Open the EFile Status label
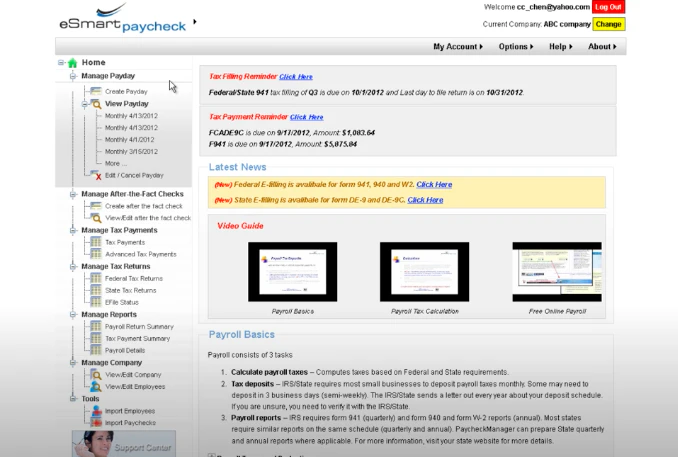The image size is (678, 457). pyautogui.click(x=122, y=302)
